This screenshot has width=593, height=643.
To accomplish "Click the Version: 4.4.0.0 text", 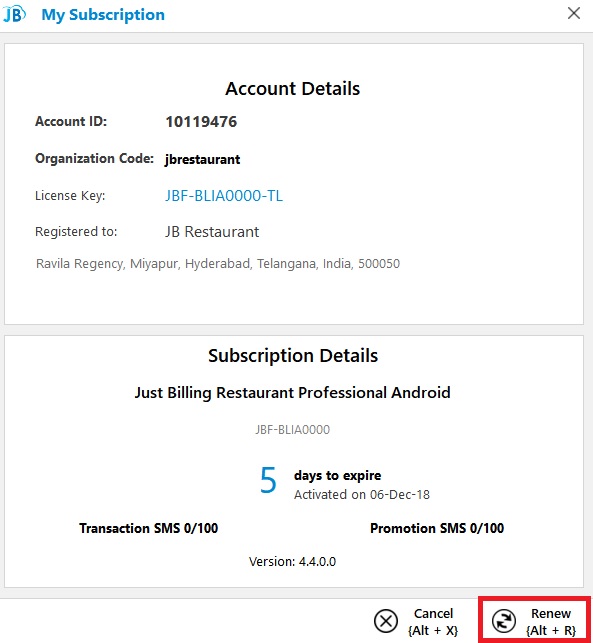I will tap(292, 561).
